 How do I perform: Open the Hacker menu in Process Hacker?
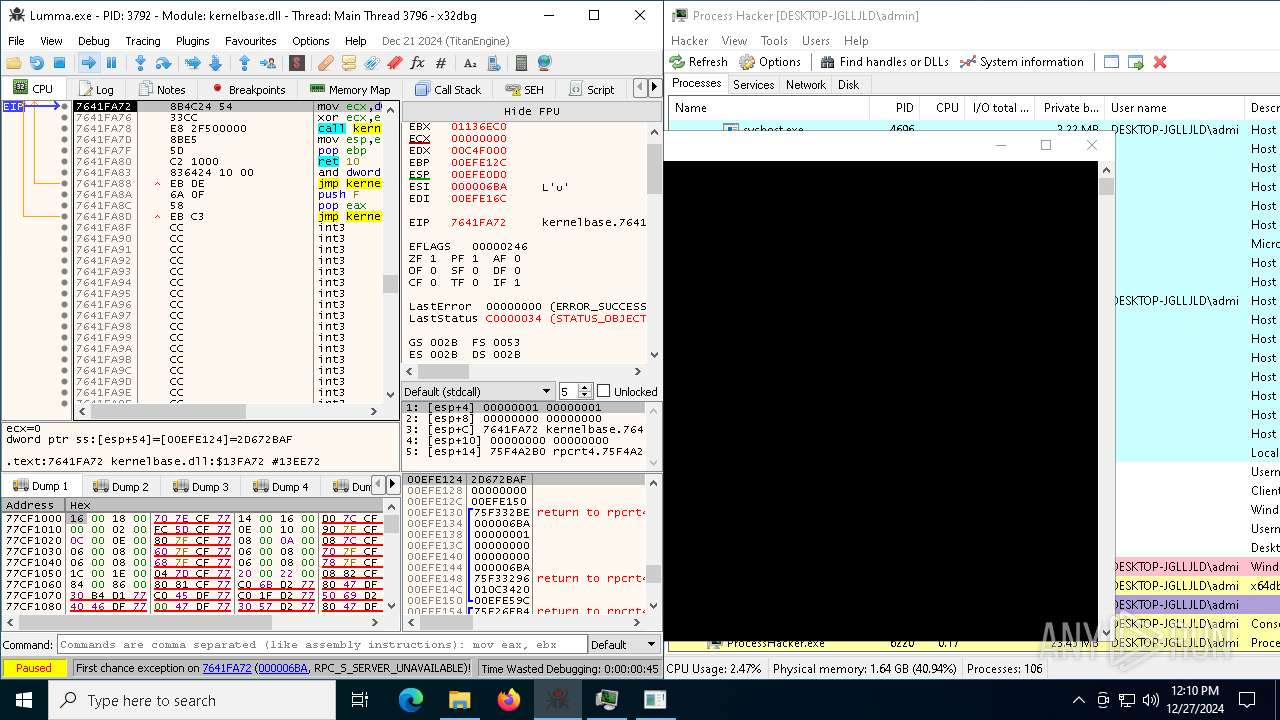click(x=690, y=41)
